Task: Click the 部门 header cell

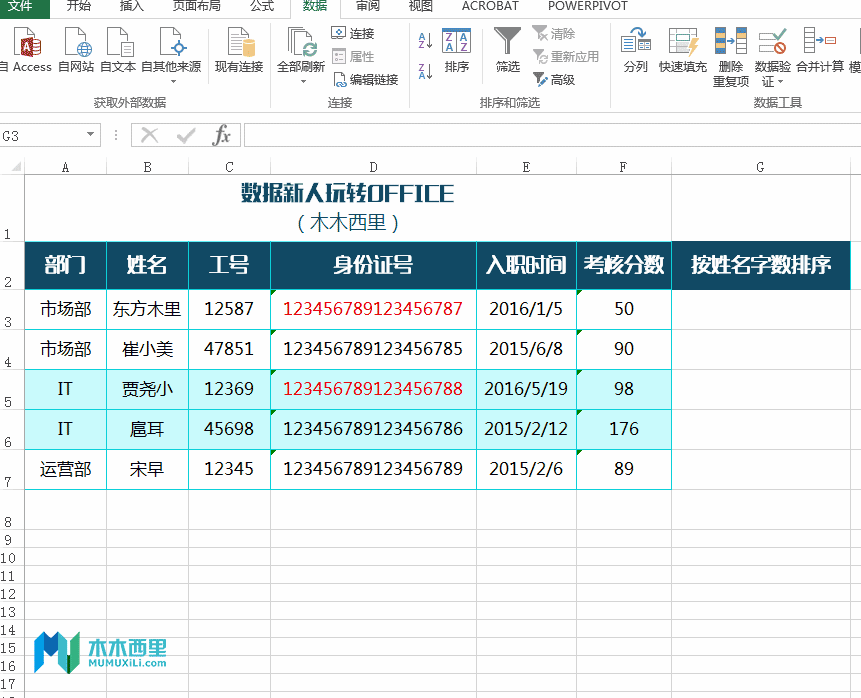Action: [65, 265]
